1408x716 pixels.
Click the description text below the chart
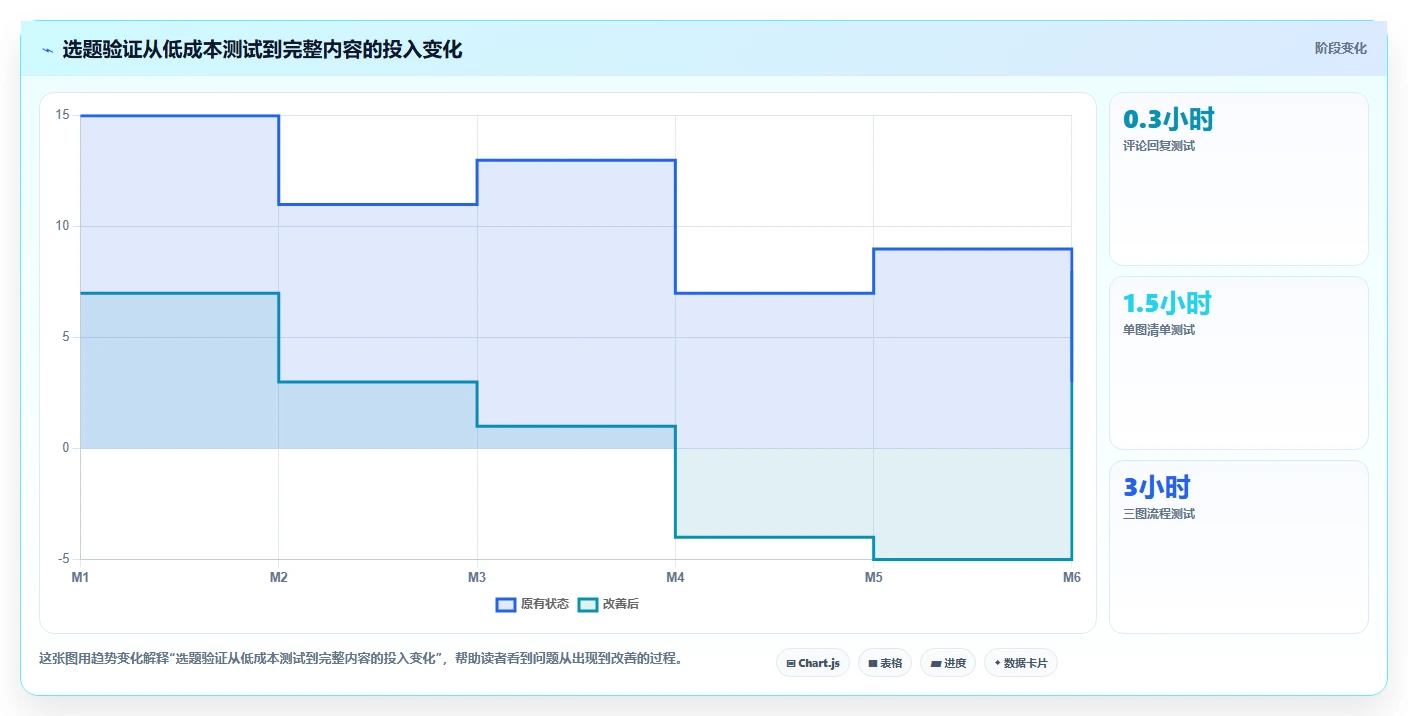coord(360,659)
